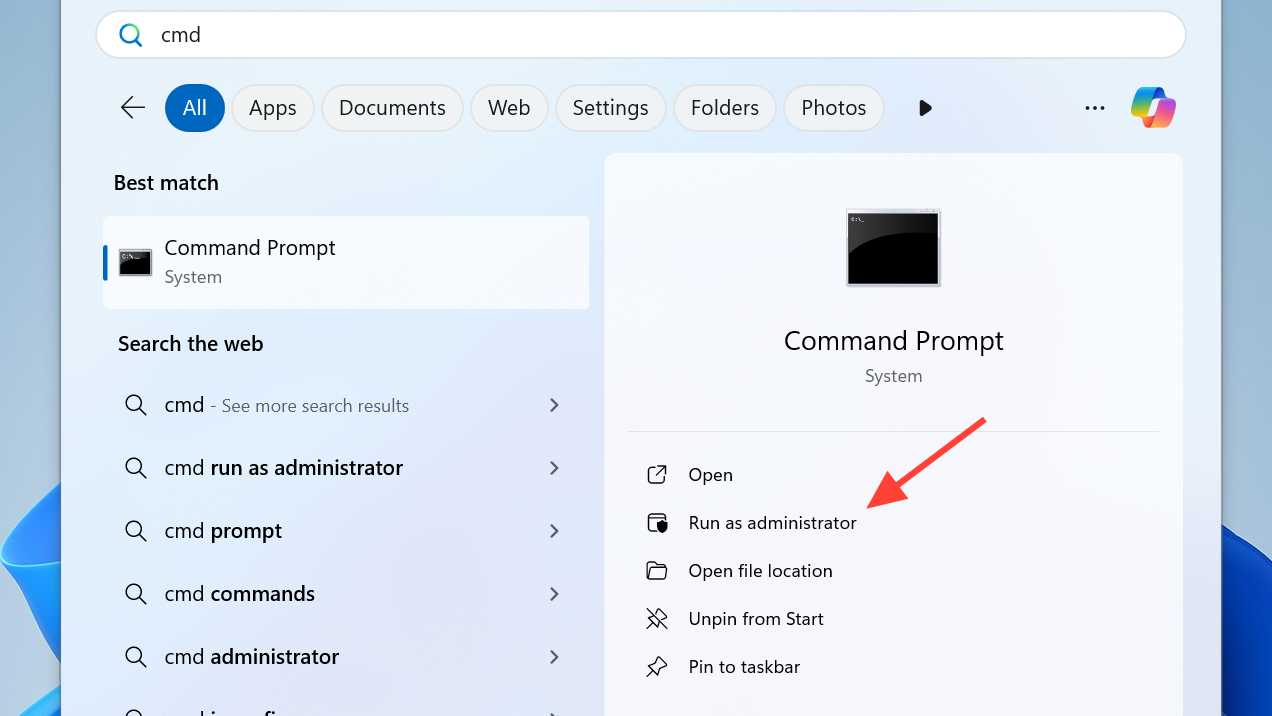Open the Command Prompt best match result
The height and width of the screenshot is (716, 1272).
[x=346, y=263]
